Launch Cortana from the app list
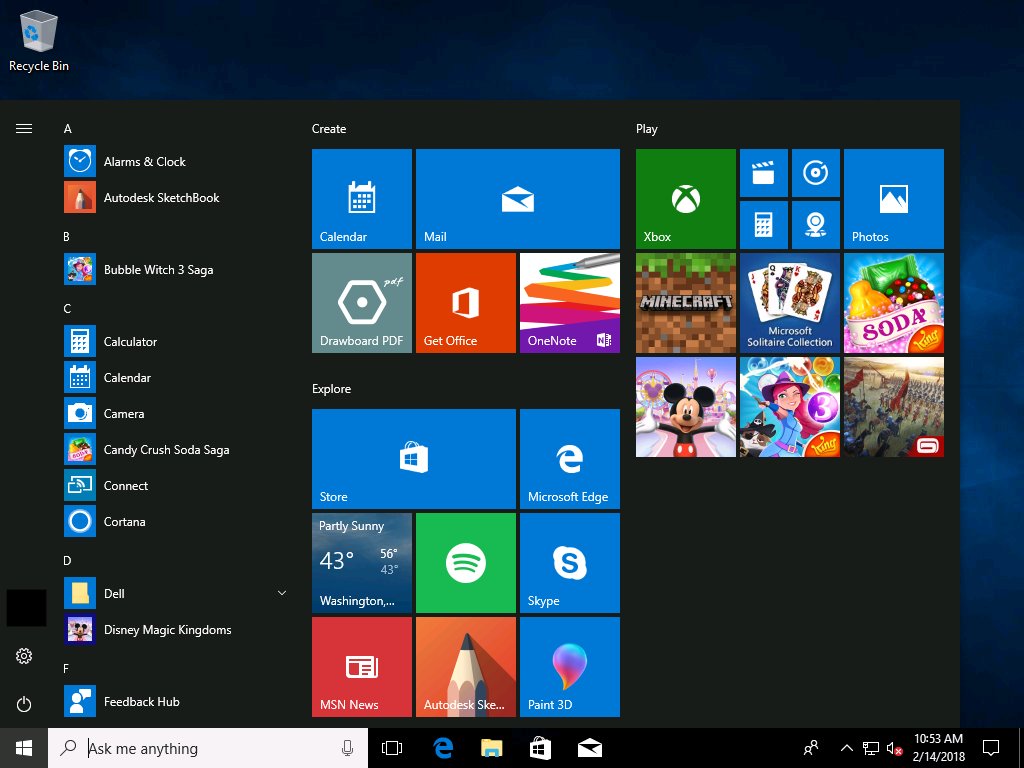Screen dimensions: 1024x768 pos(175,521)
